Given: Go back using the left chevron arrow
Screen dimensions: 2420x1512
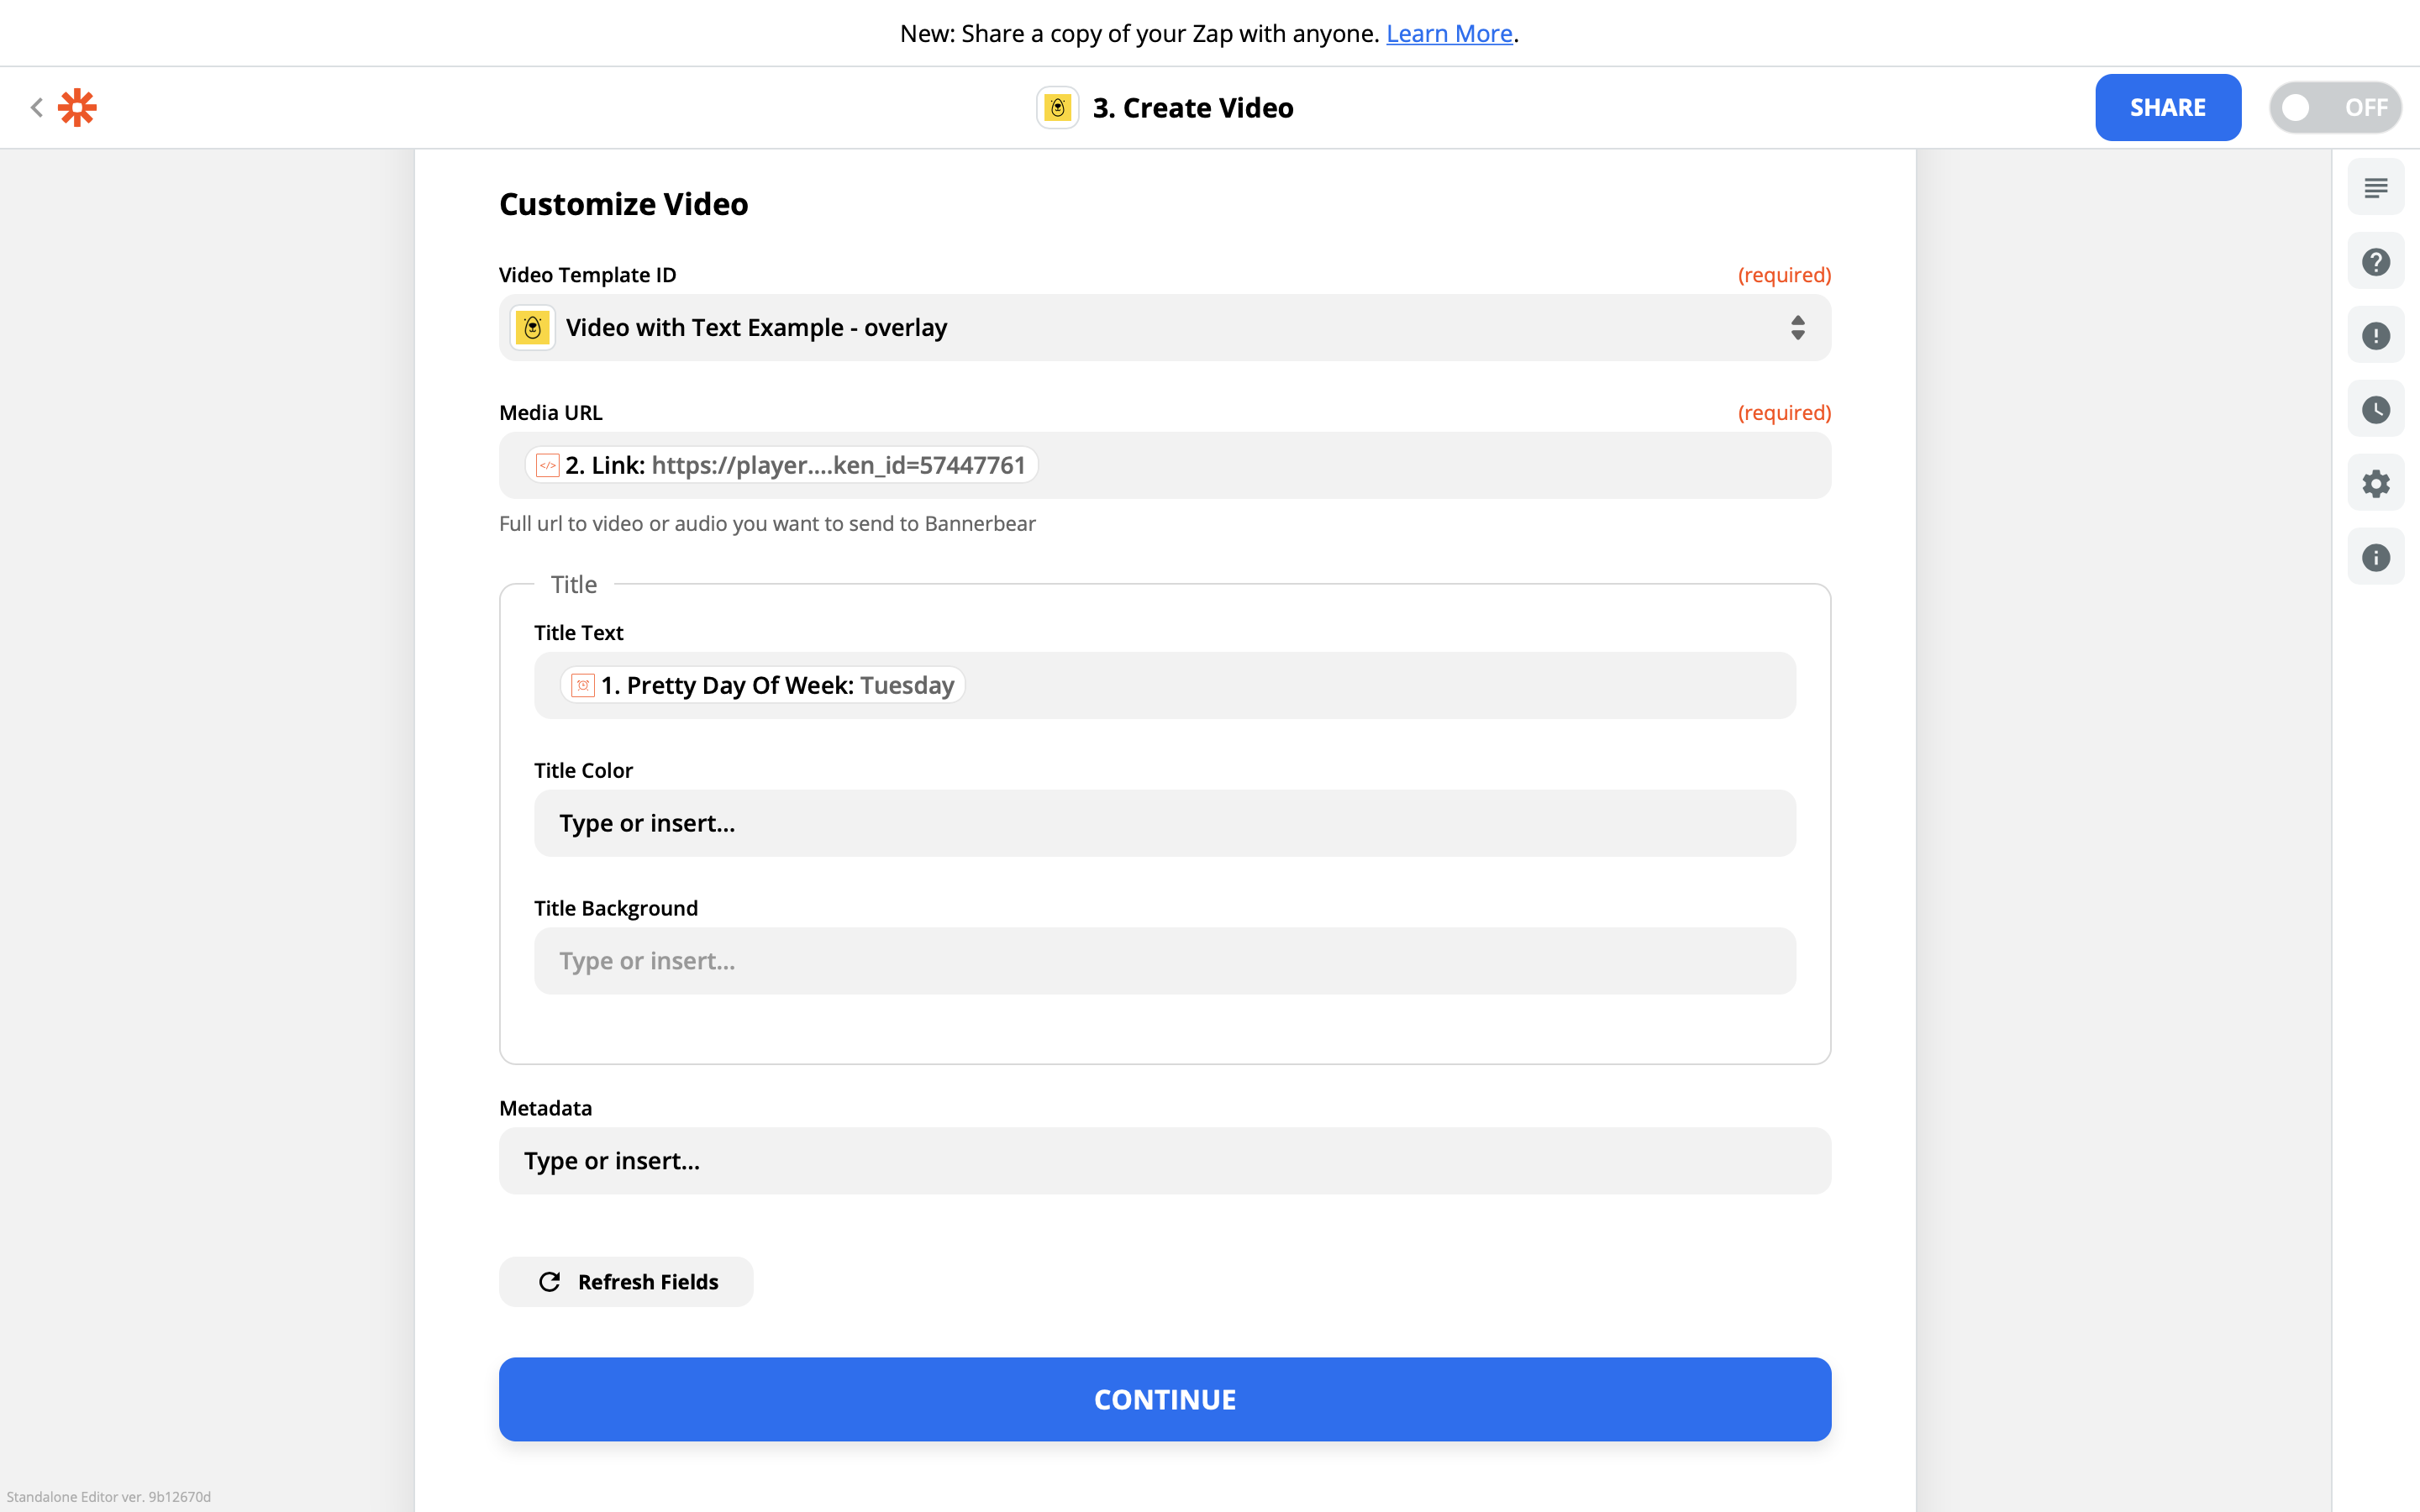Looking at the screenshot, I should [37, 107].
